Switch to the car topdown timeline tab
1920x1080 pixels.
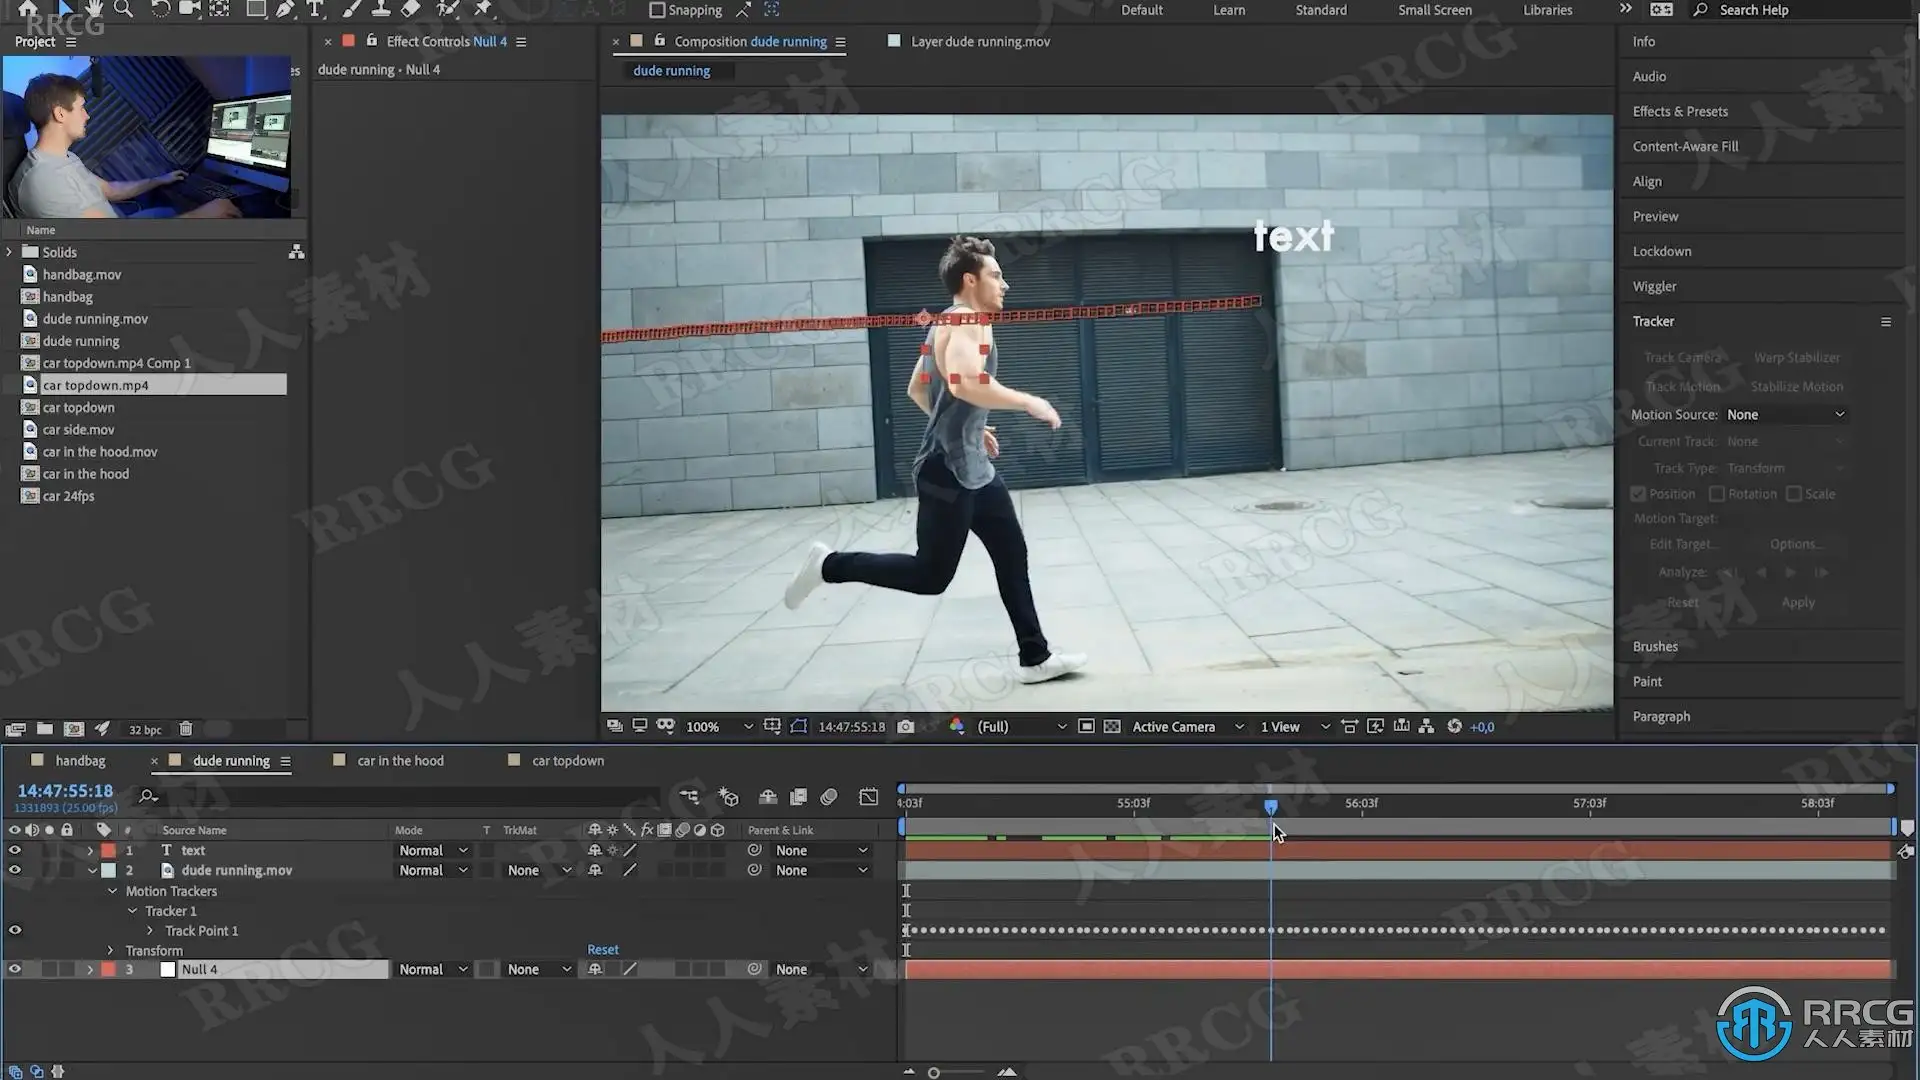pos(567,761)
